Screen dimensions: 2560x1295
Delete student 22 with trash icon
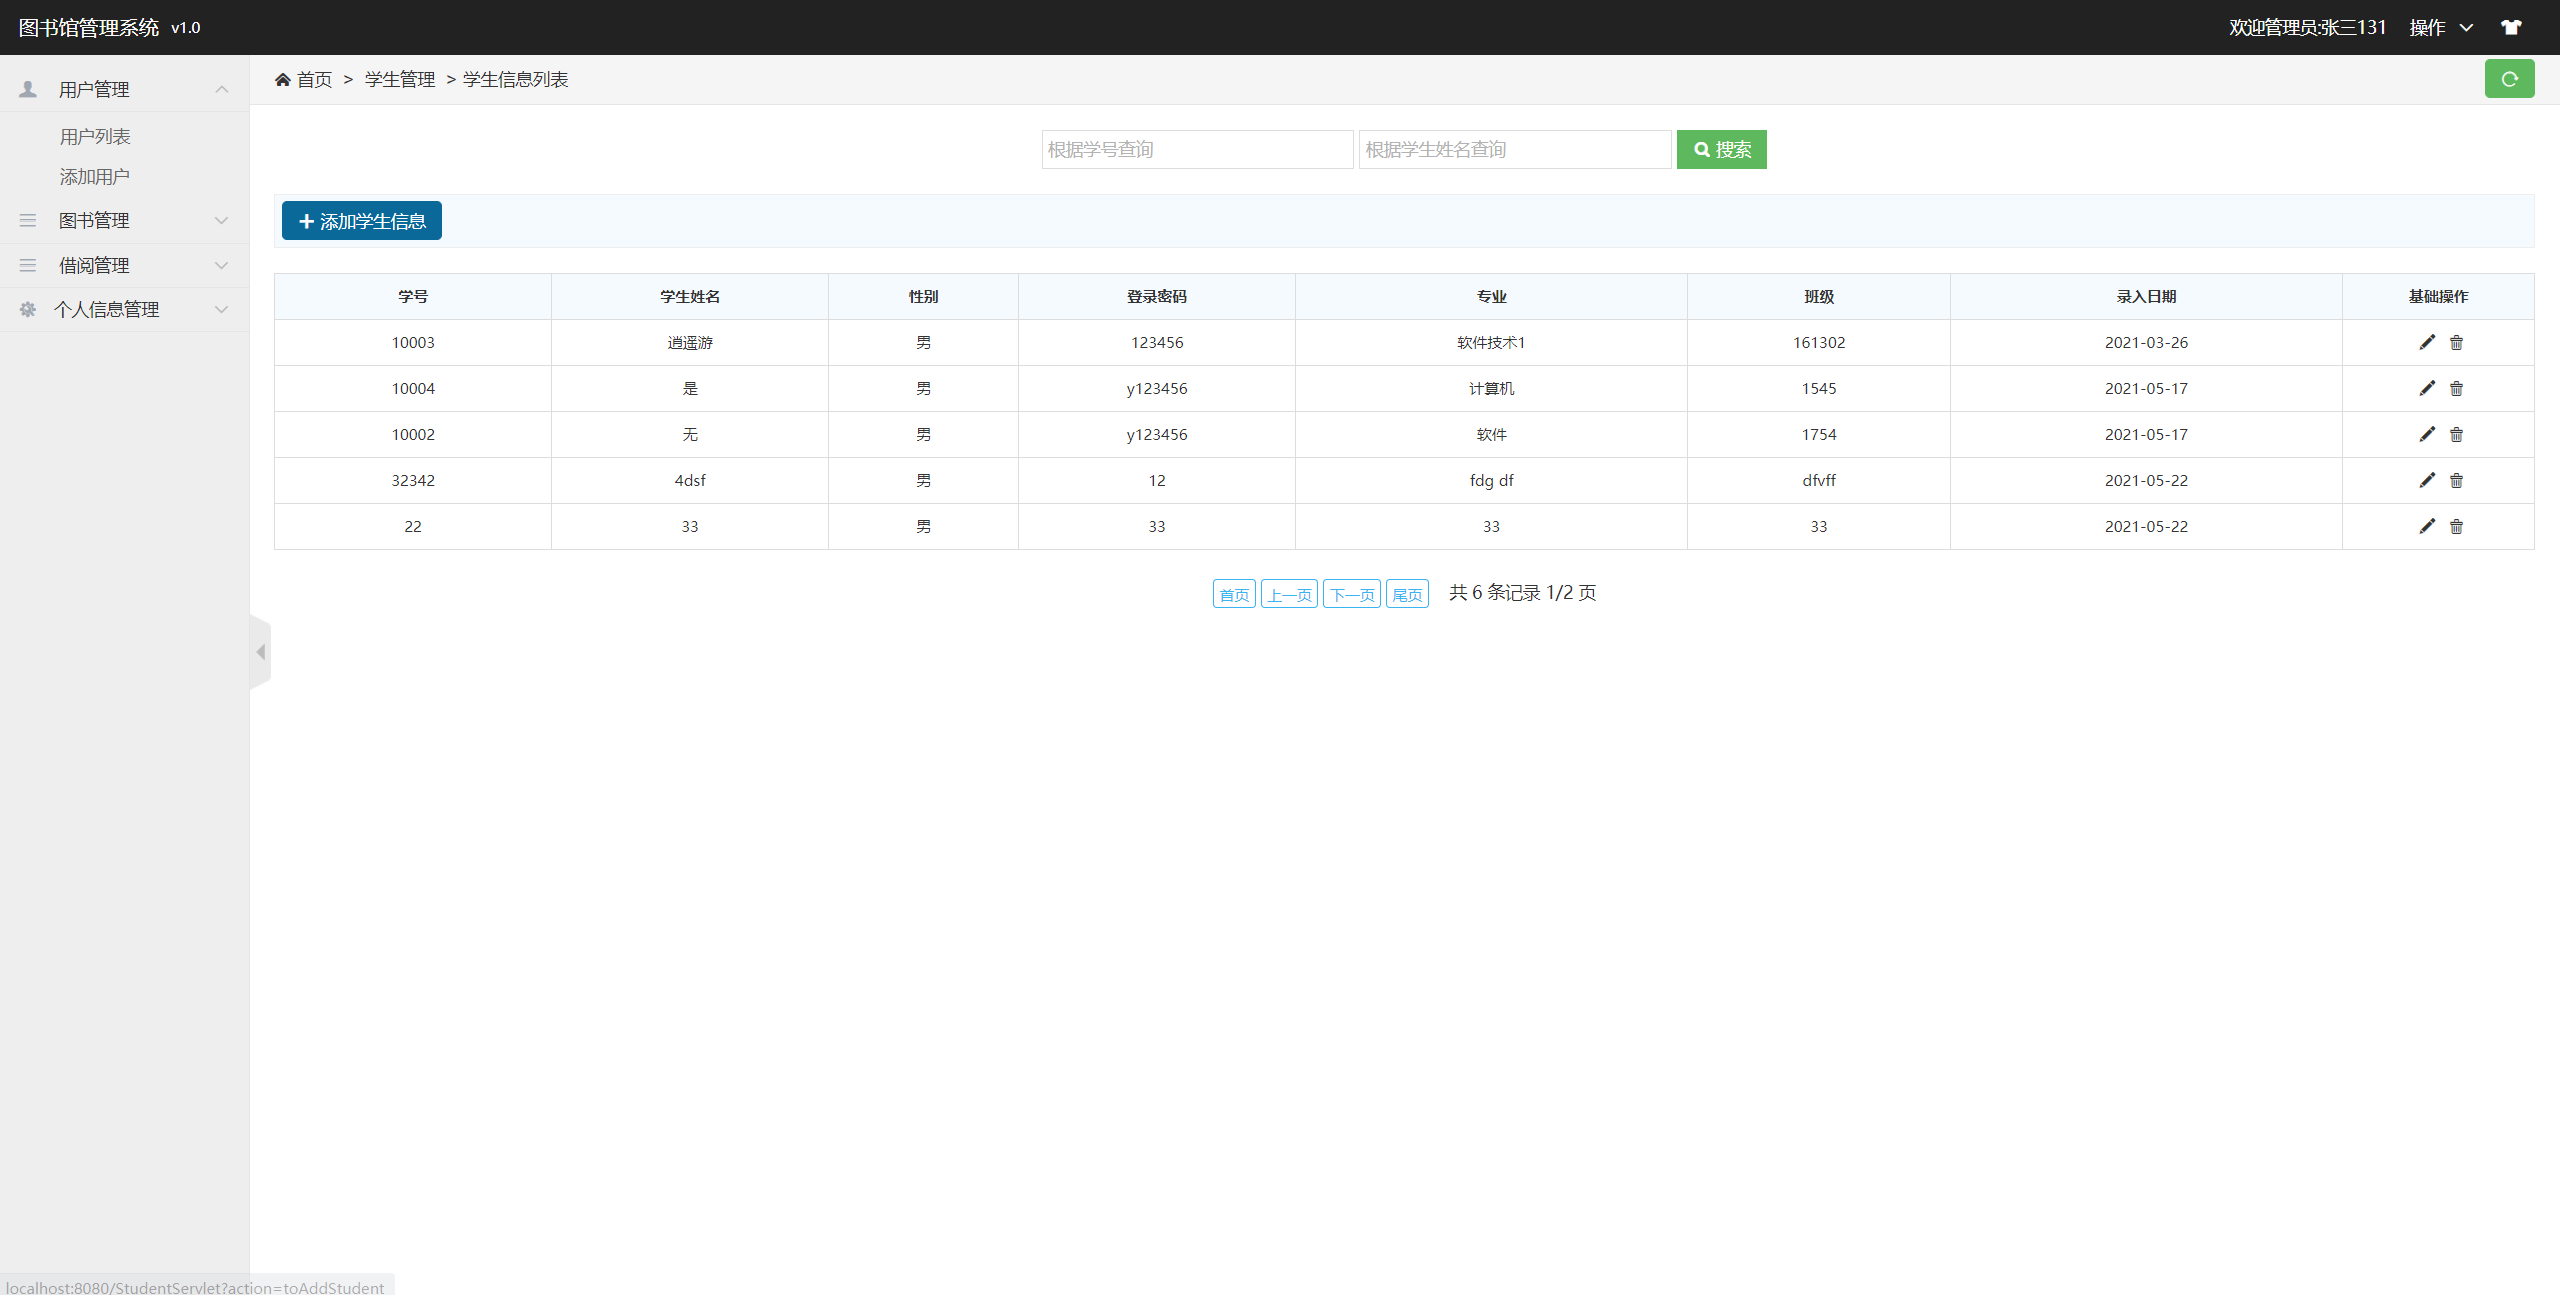[x=2456, y=526]
